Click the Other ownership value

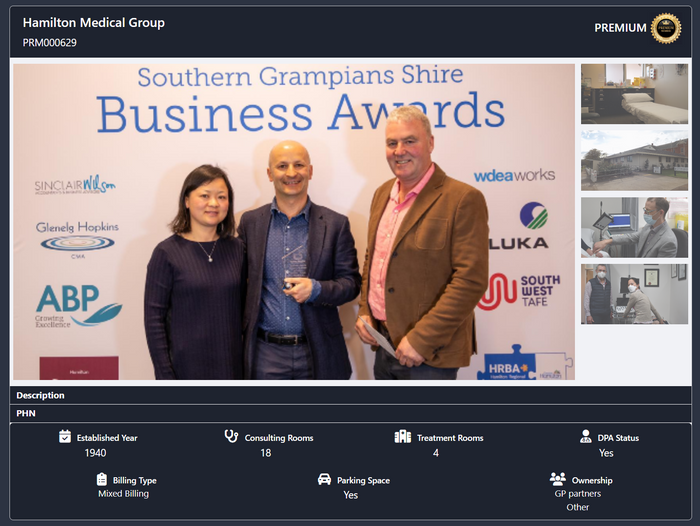coord(578,507)
